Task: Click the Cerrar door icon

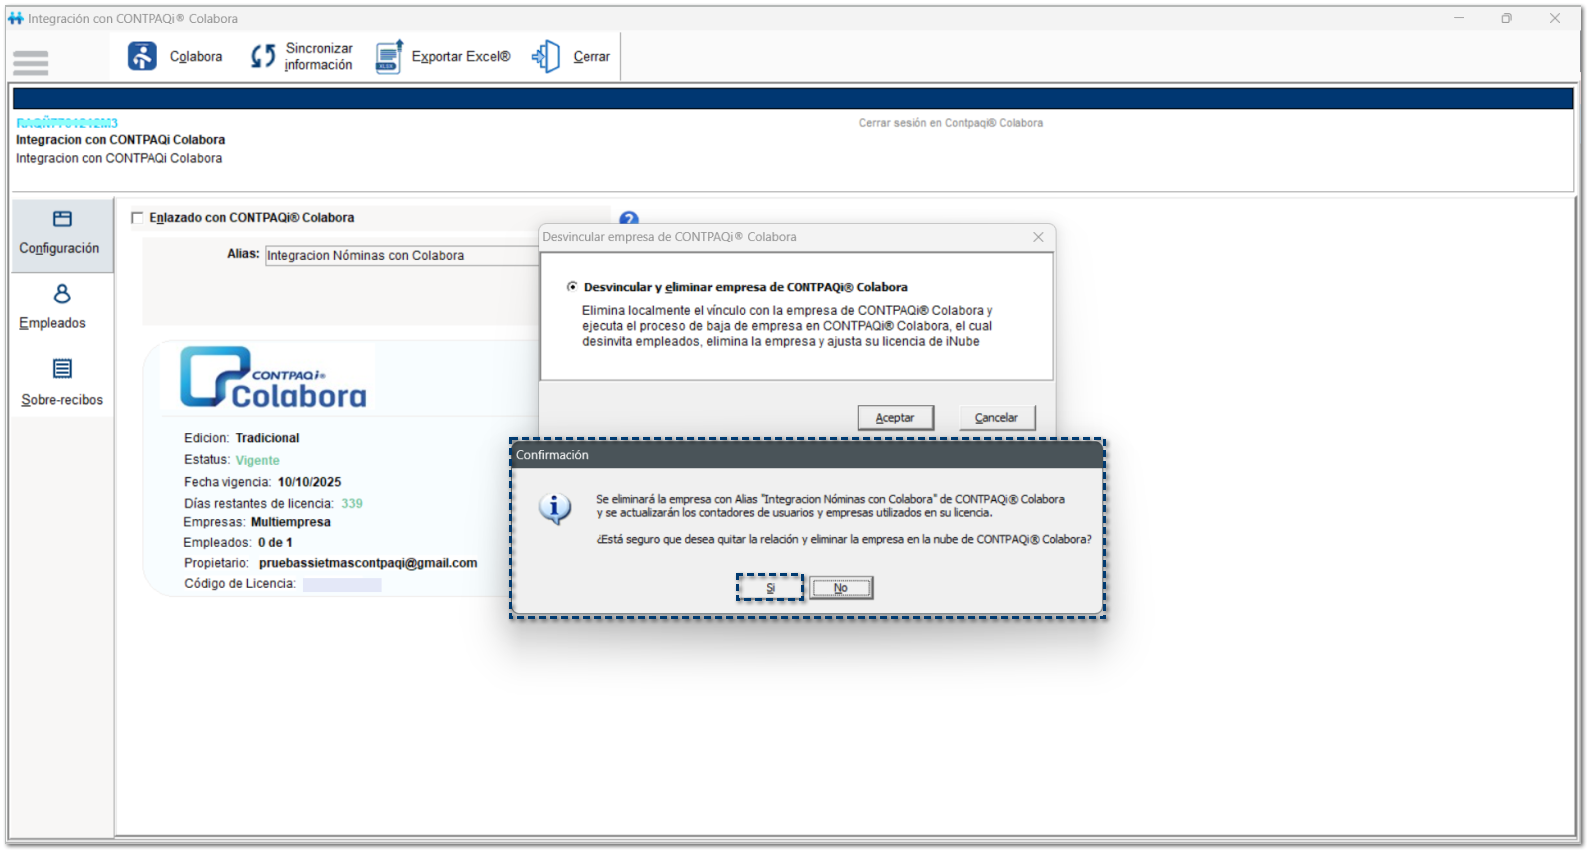Action: coord(546,56)
